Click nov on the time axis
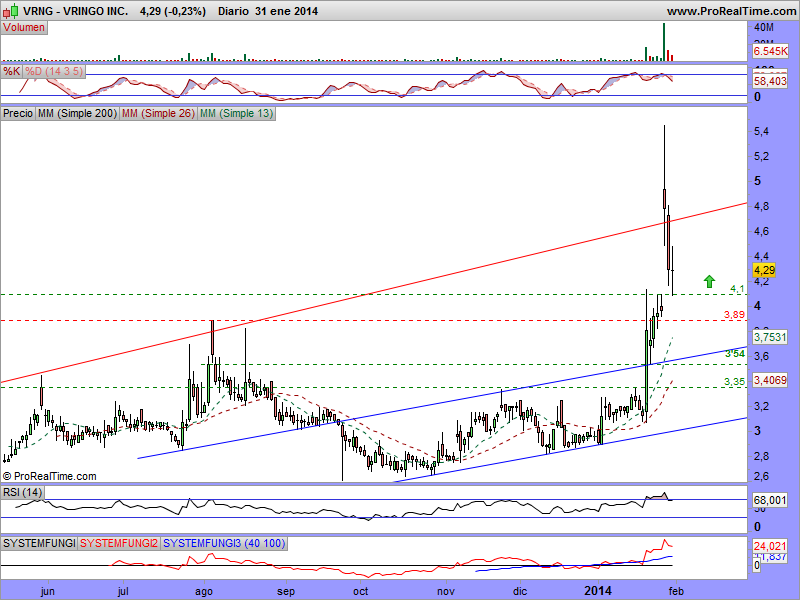The image size is (800, 600). [445, 591]
